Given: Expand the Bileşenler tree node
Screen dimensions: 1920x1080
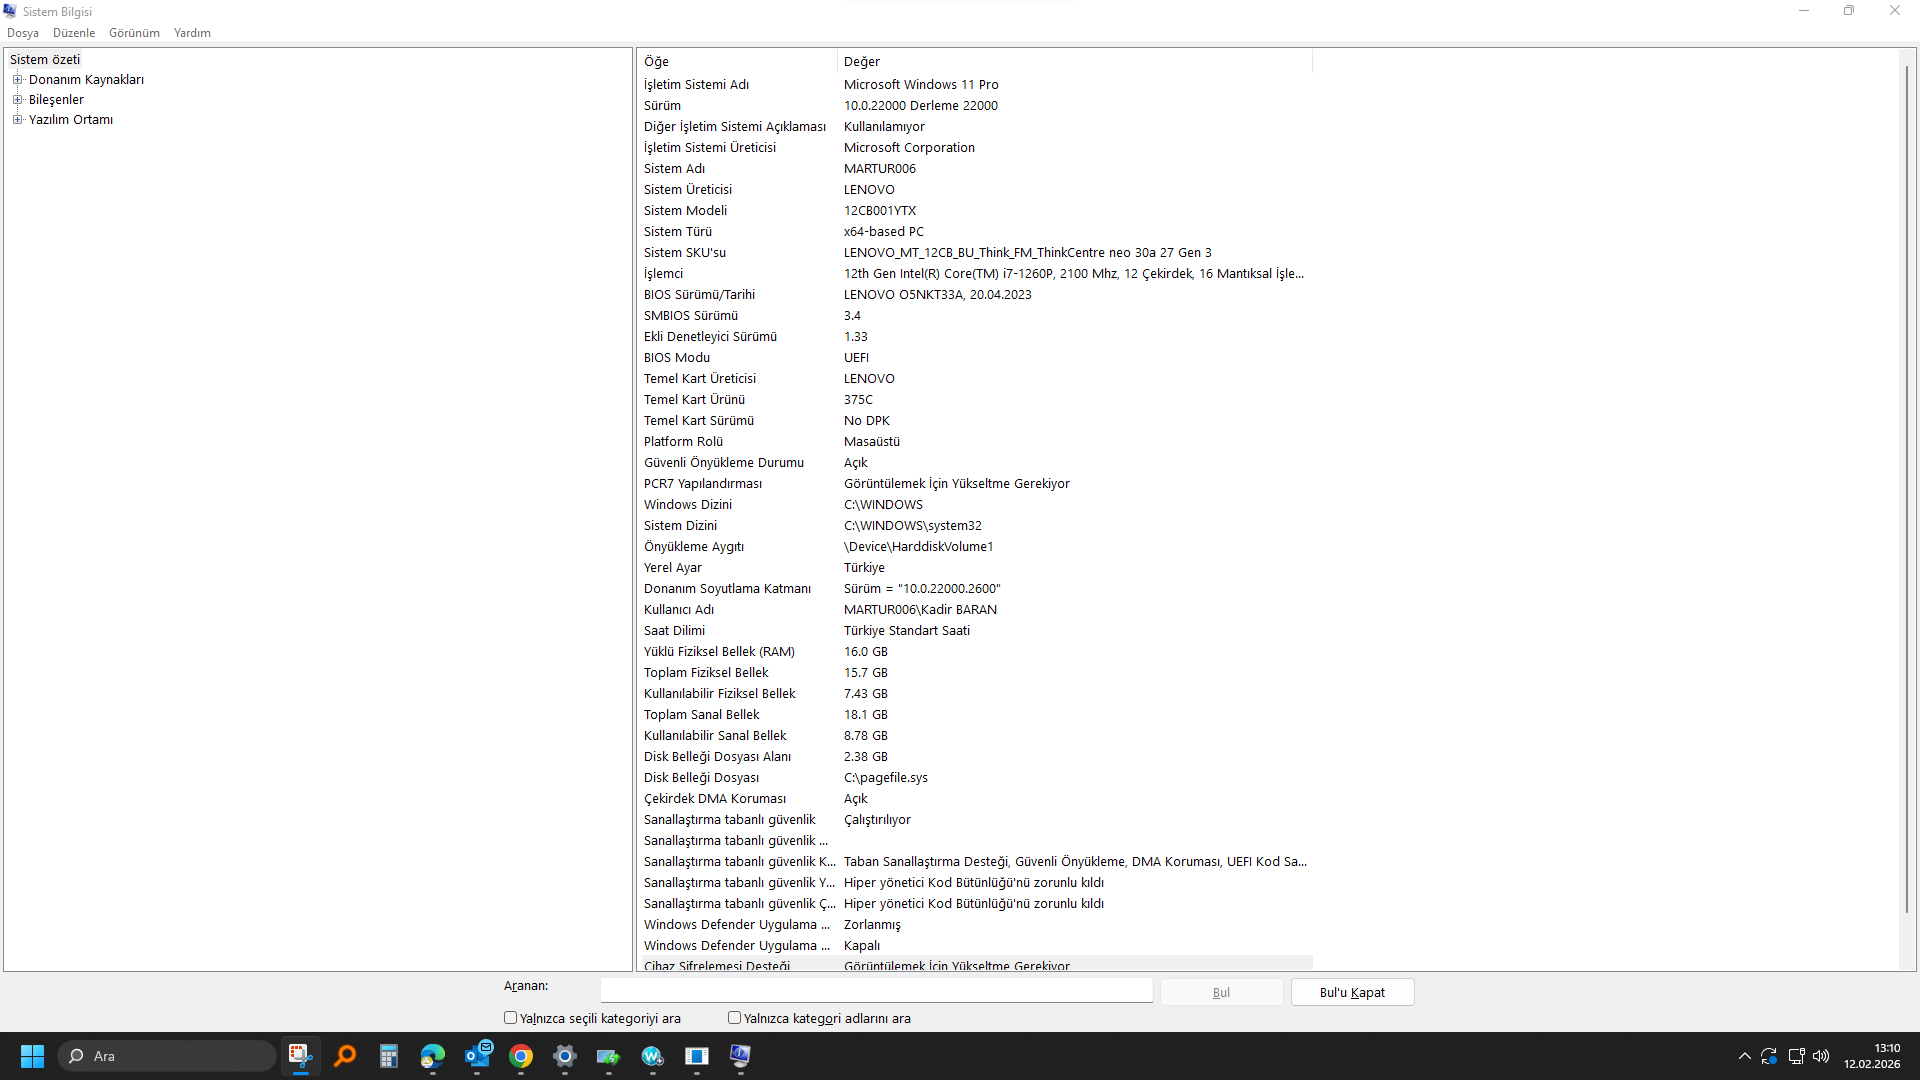Looking at the screenshot, I should tap(17, 100).
